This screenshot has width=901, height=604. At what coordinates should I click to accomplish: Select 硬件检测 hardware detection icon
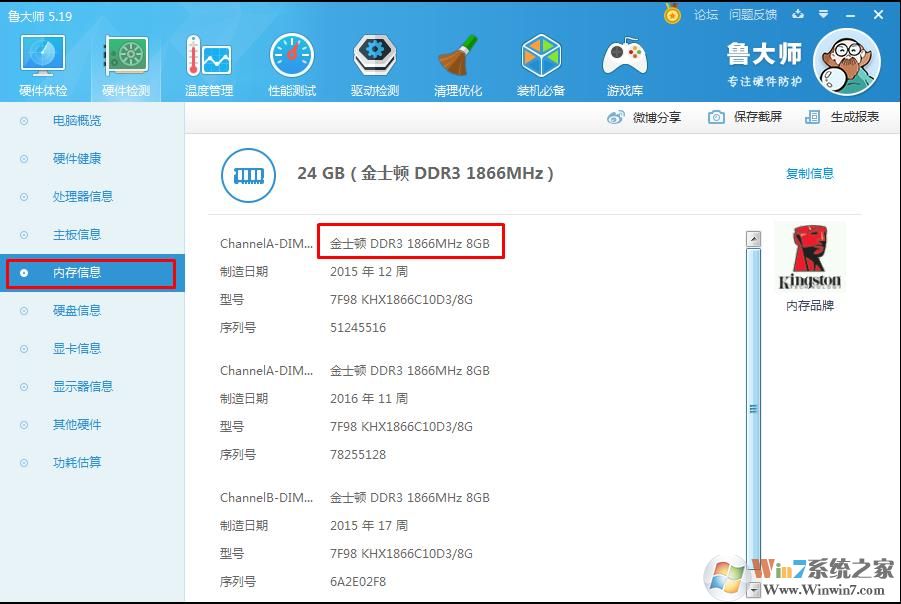click(126, 56)
